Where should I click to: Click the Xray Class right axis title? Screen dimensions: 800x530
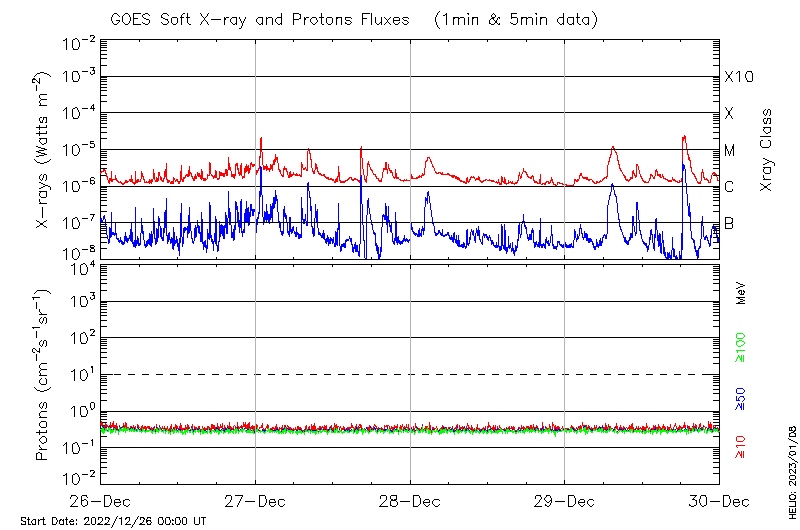point(767,150)
